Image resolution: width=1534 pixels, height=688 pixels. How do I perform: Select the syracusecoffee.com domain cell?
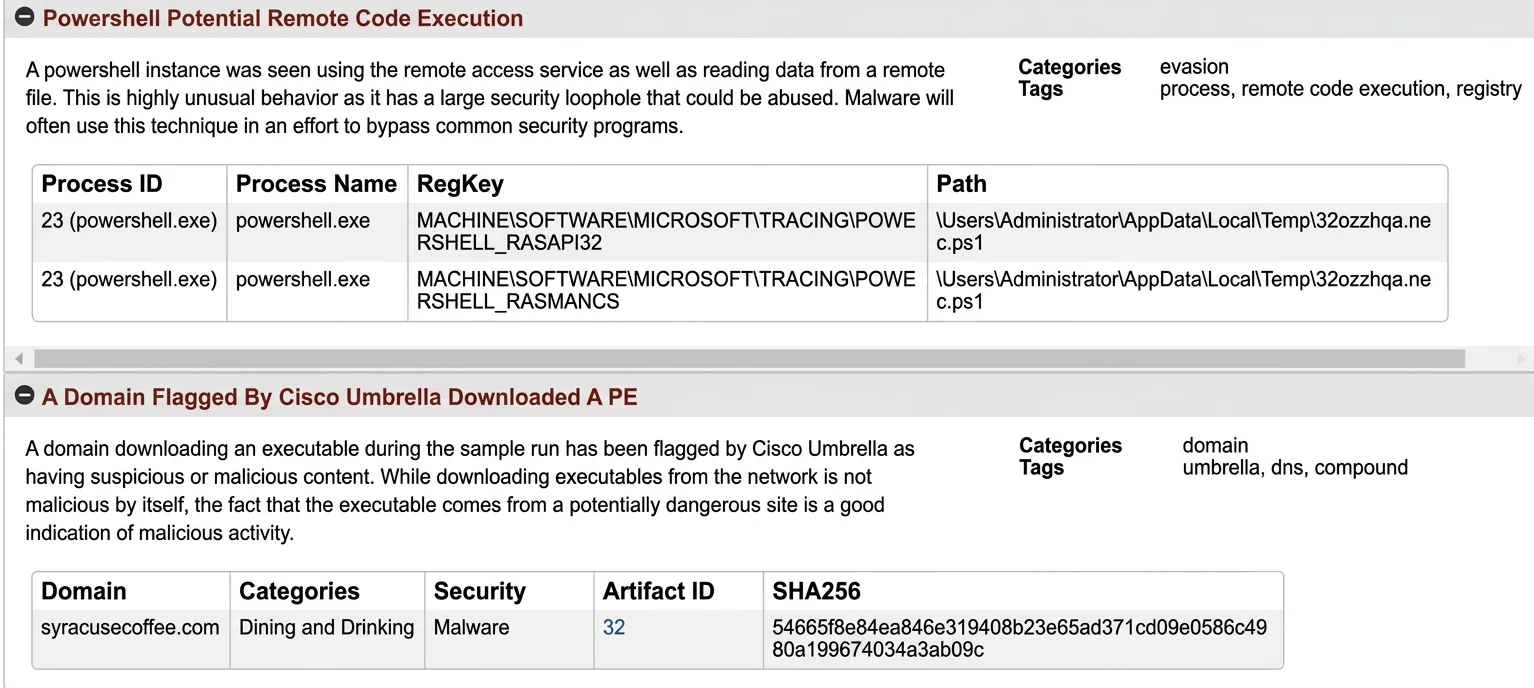(x=130, y=628)
